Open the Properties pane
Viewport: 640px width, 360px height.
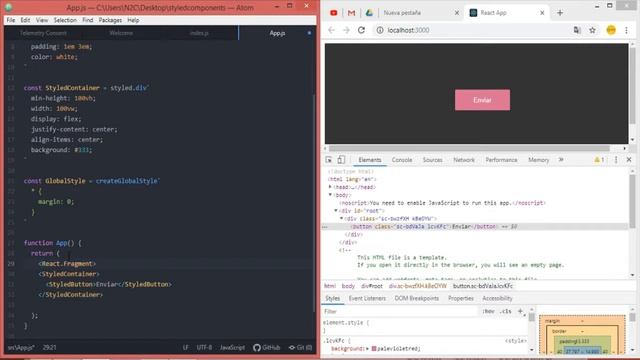[461, 298]
